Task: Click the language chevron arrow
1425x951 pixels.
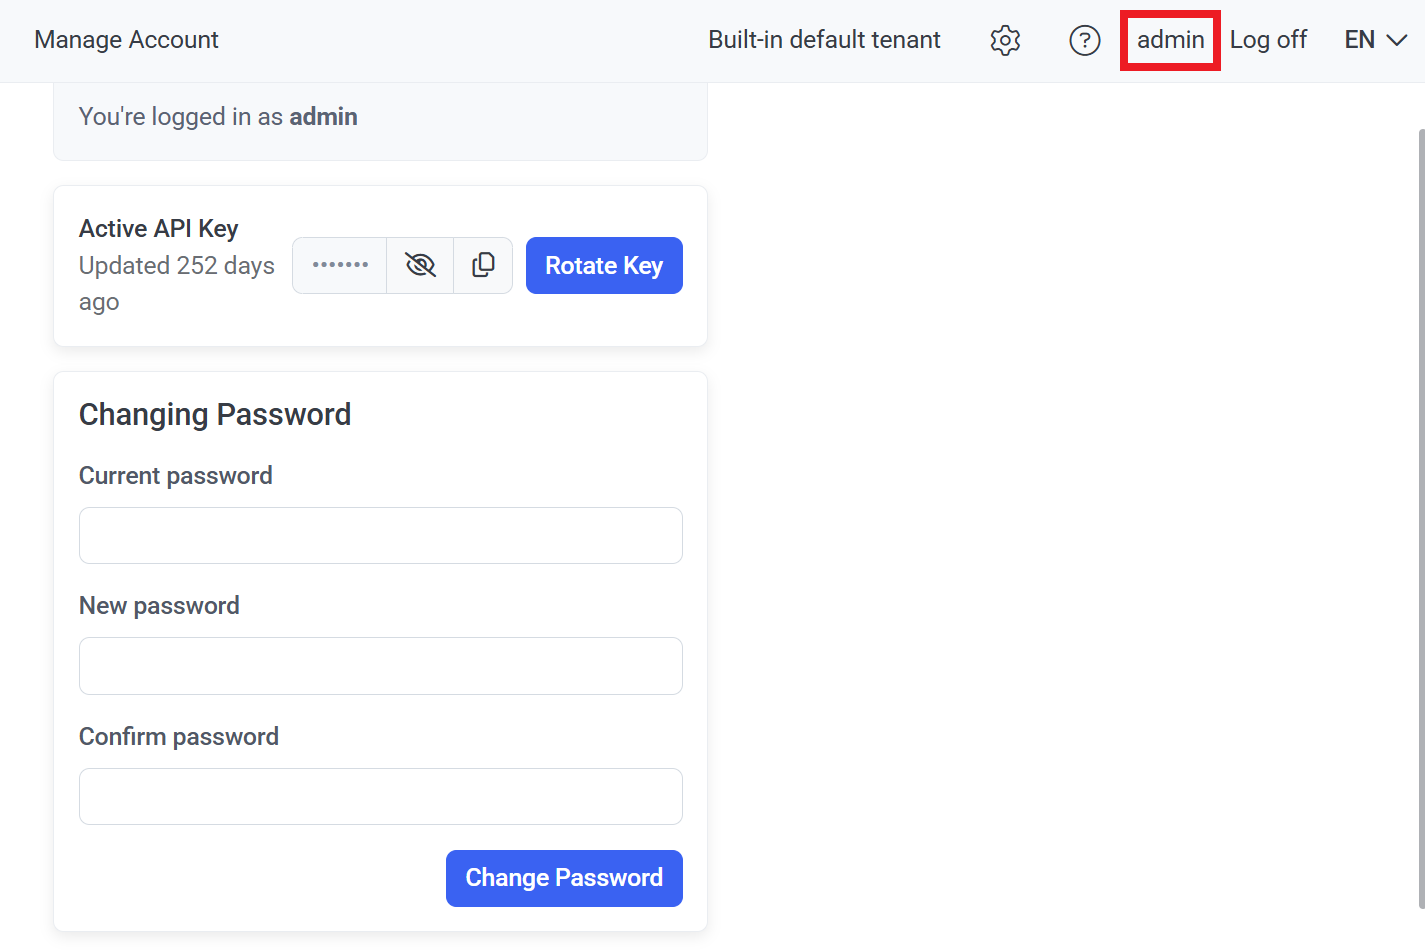Action: pos(1397,40)
